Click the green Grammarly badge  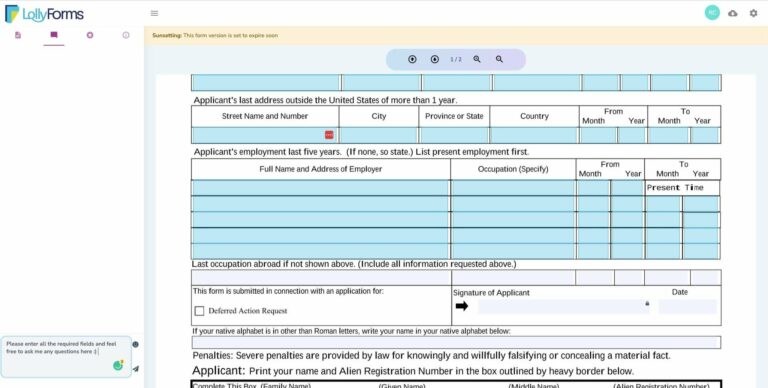pos(118,365)
